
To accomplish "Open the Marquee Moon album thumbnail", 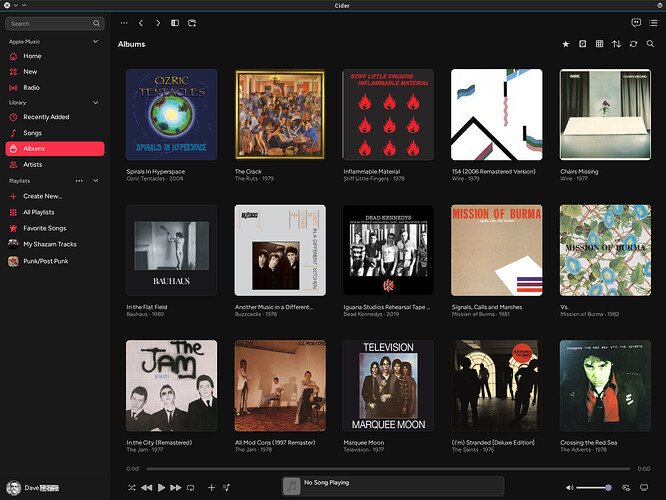I will pyautogui.click(x=388, y=386).
